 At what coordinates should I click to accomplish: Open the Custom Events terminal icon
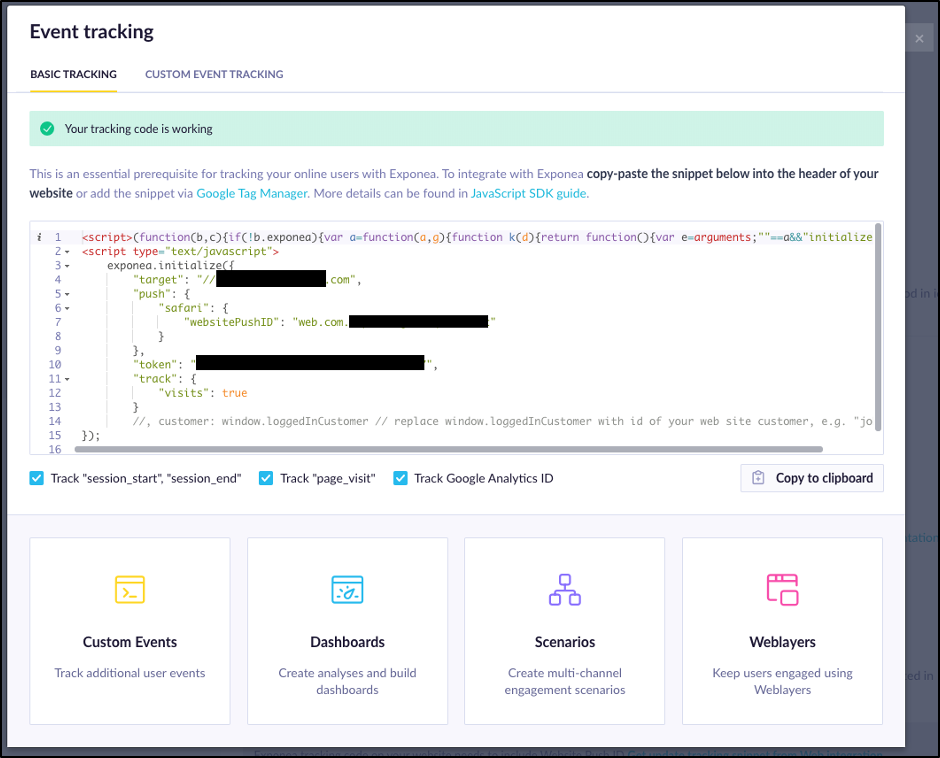pyautogui.click(x=129, y=589)
